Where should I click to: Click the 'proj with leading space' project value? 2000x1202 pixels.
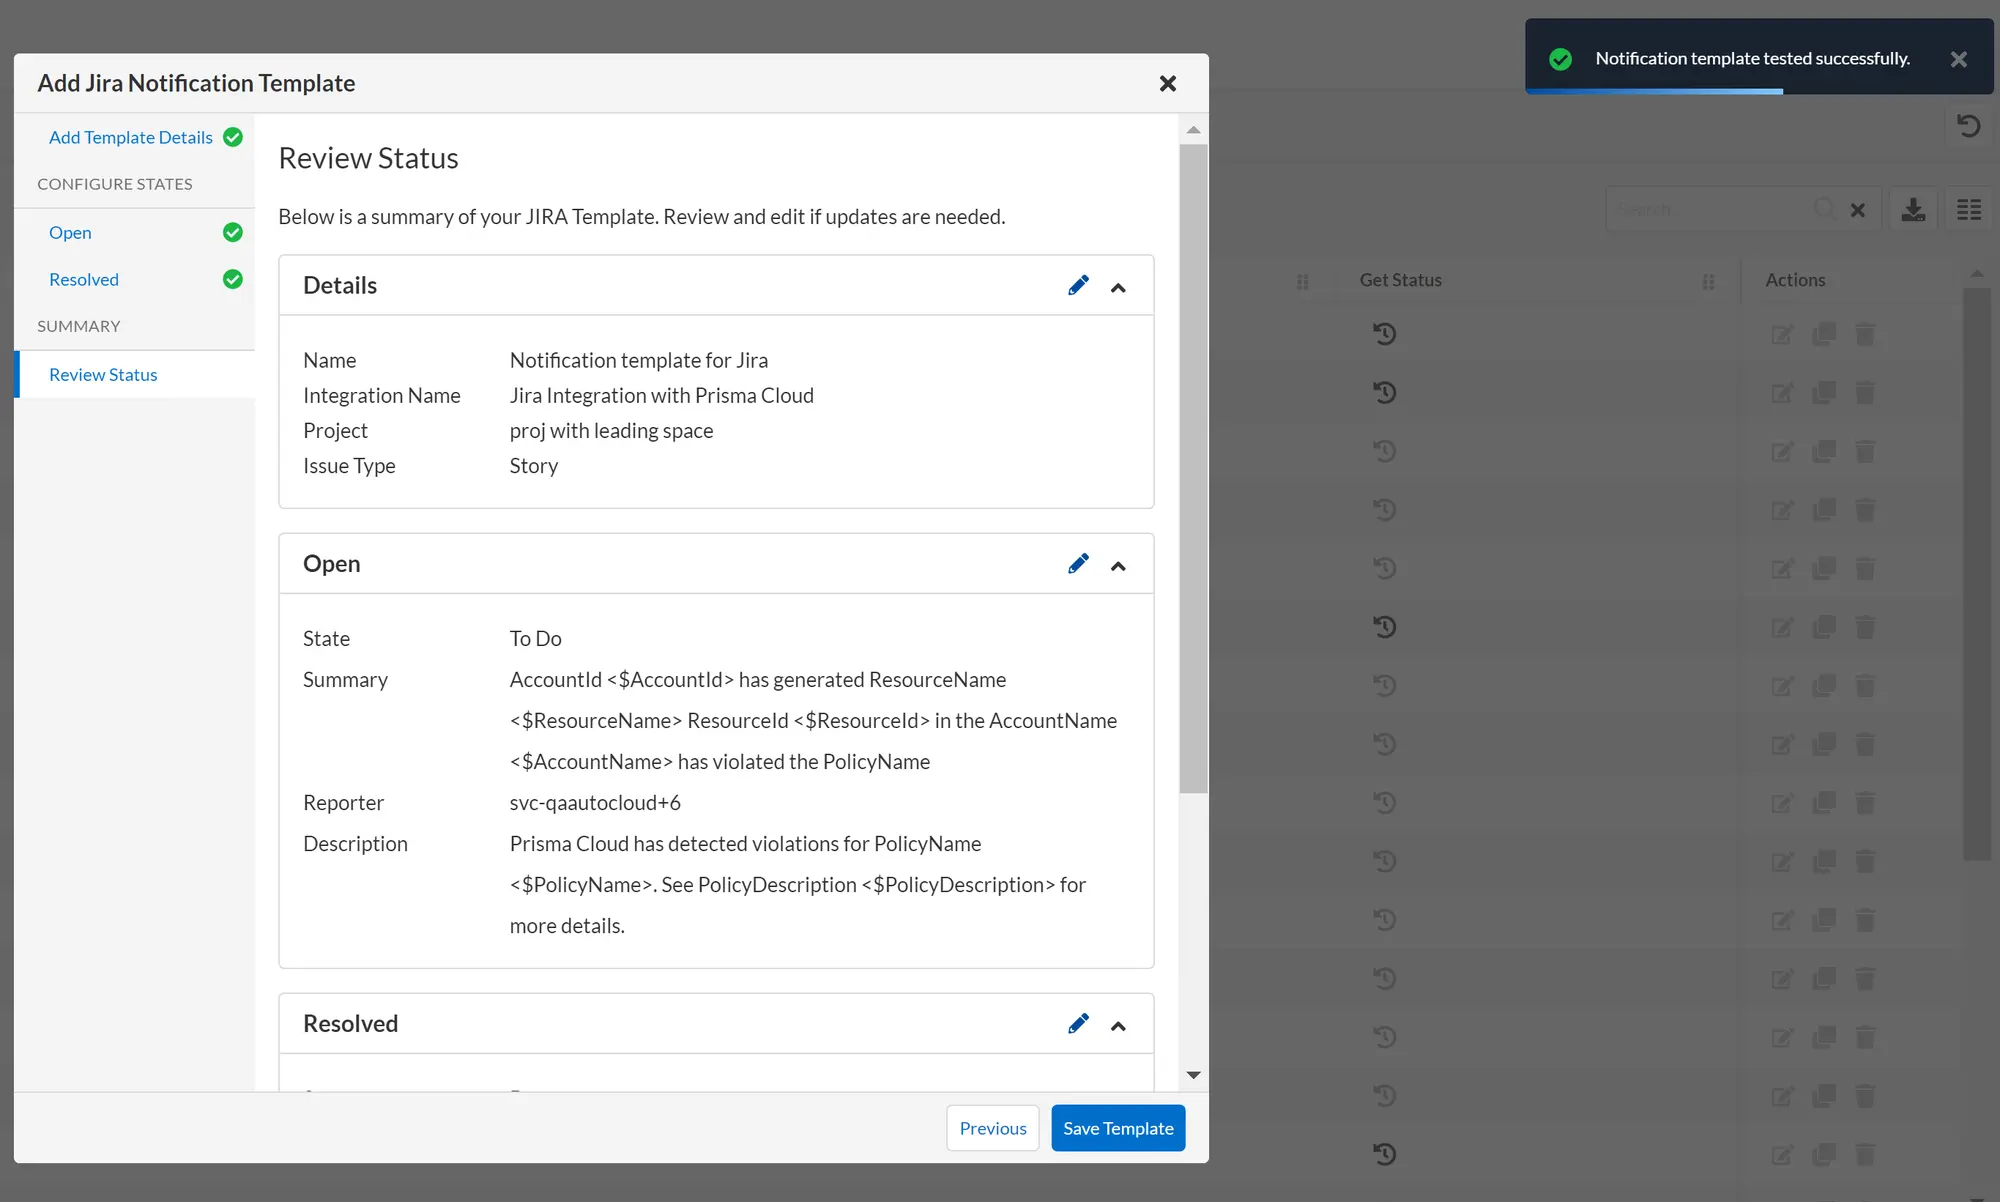coord(611,431)
